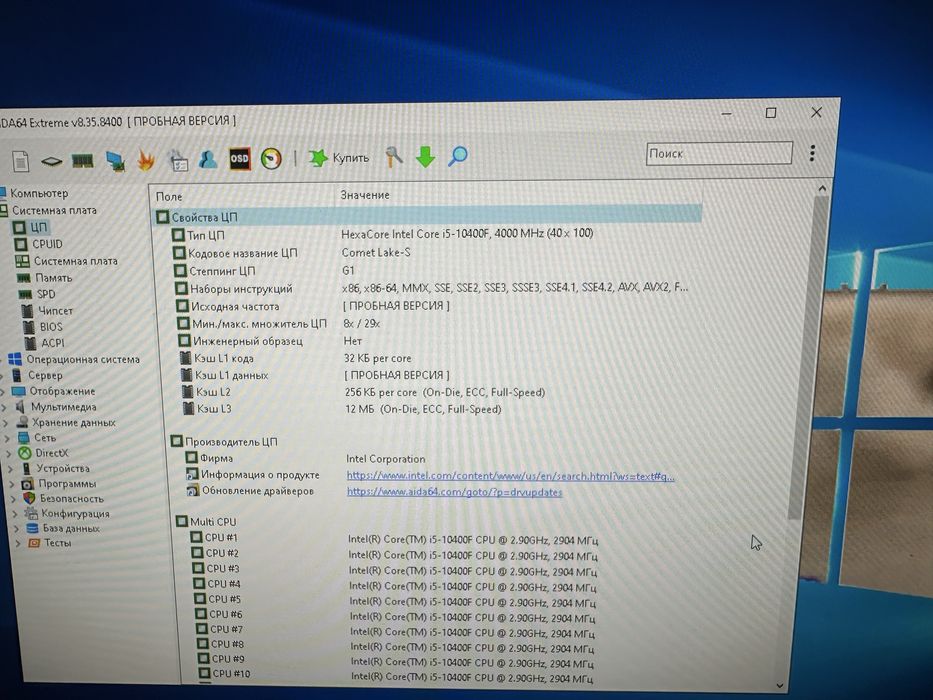Viewport: 933px width, 700px height.
Task: Open Чипсет page in the tree
Action: pyautogui.click(x=55, y=310)
